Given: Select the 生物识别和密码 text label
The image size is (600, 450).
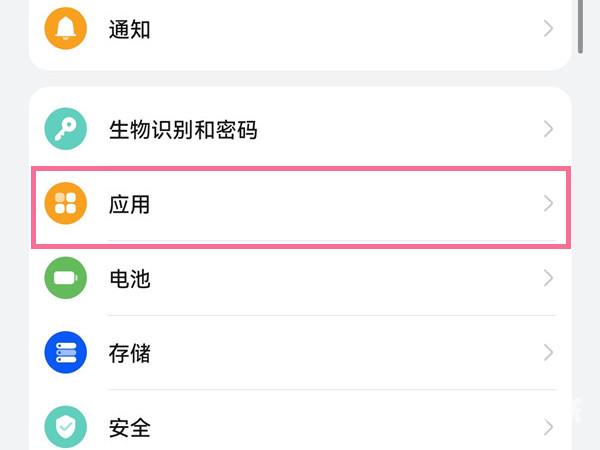Looking at the screenshot, I should coord(183,130).
